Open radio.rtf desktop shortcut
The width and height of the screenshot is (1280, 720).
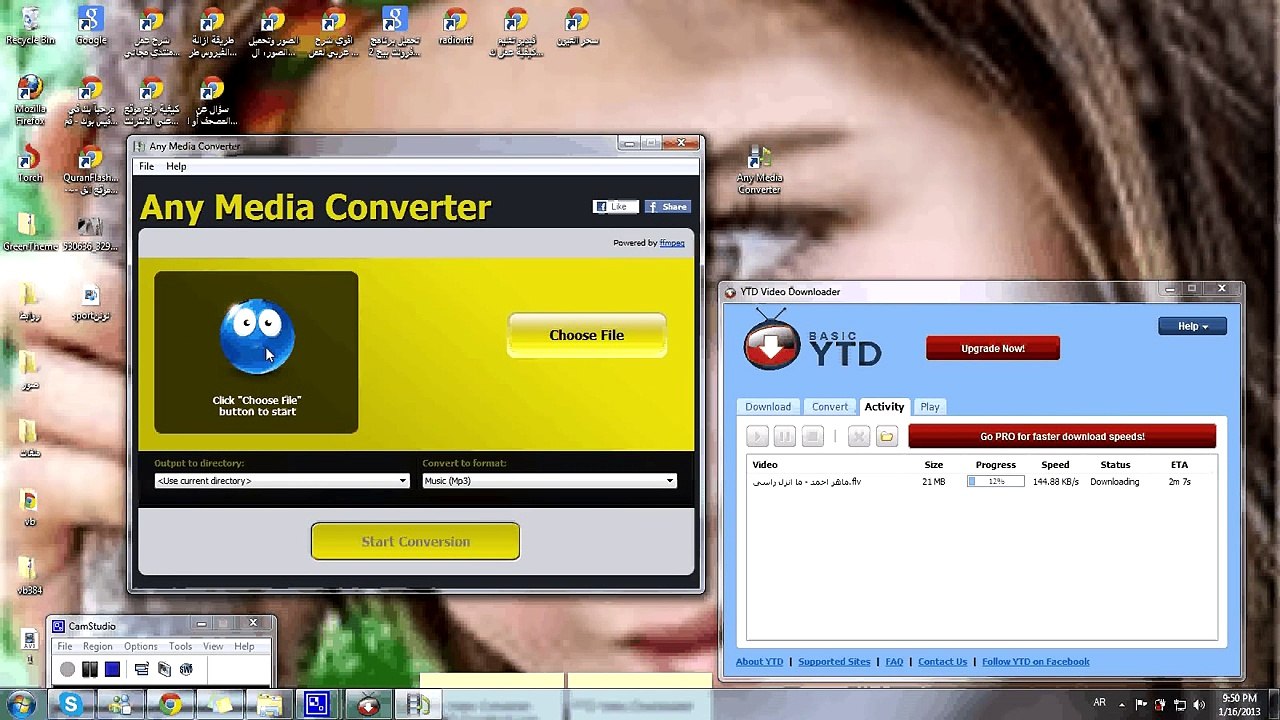coord(455,27)
